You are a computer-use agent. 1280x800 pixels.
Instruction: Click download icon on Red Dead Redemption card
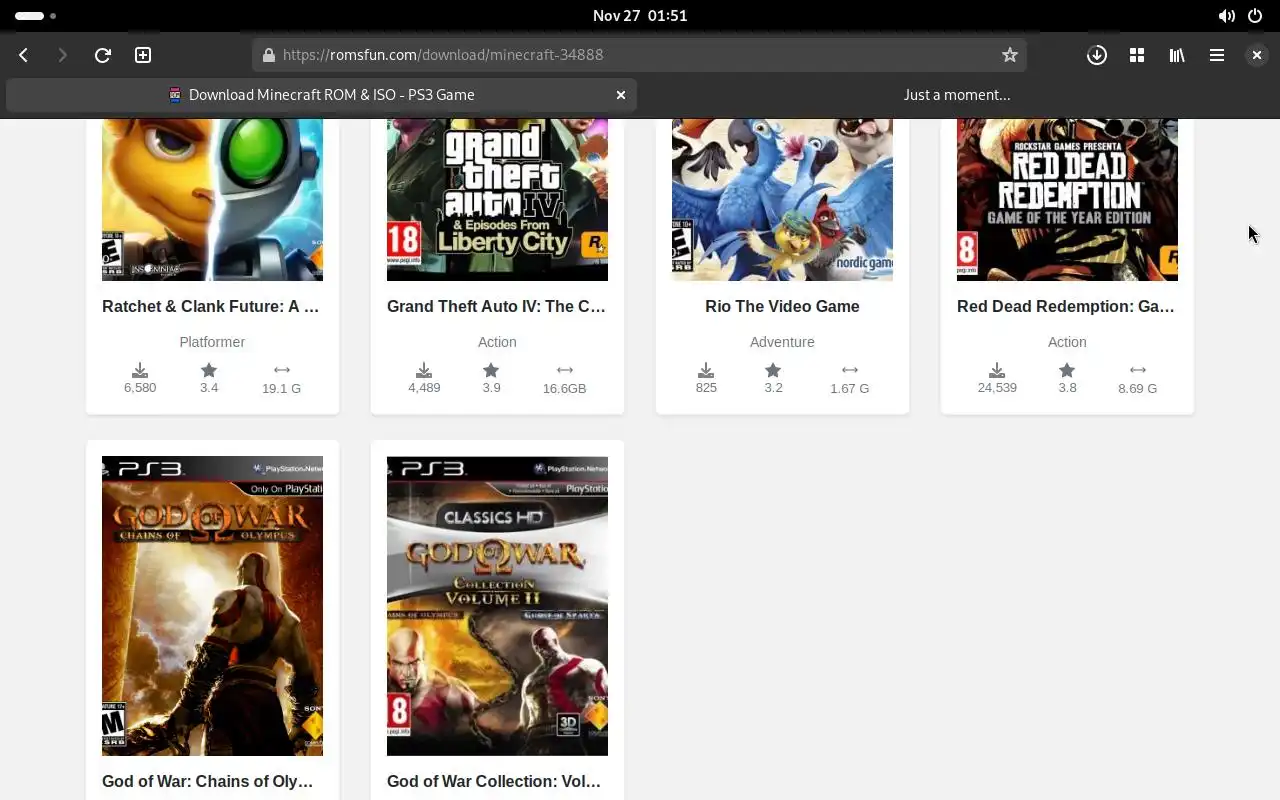click(997, 370)
